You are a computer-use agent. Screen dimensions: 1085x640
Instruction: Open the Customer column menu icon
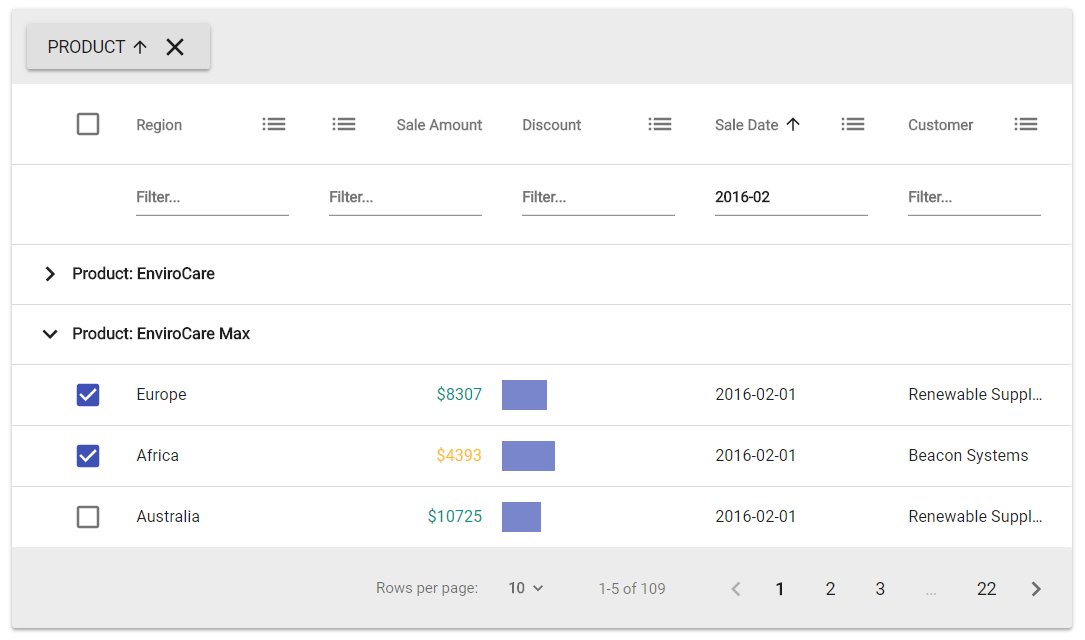(x=1026, y=125)
